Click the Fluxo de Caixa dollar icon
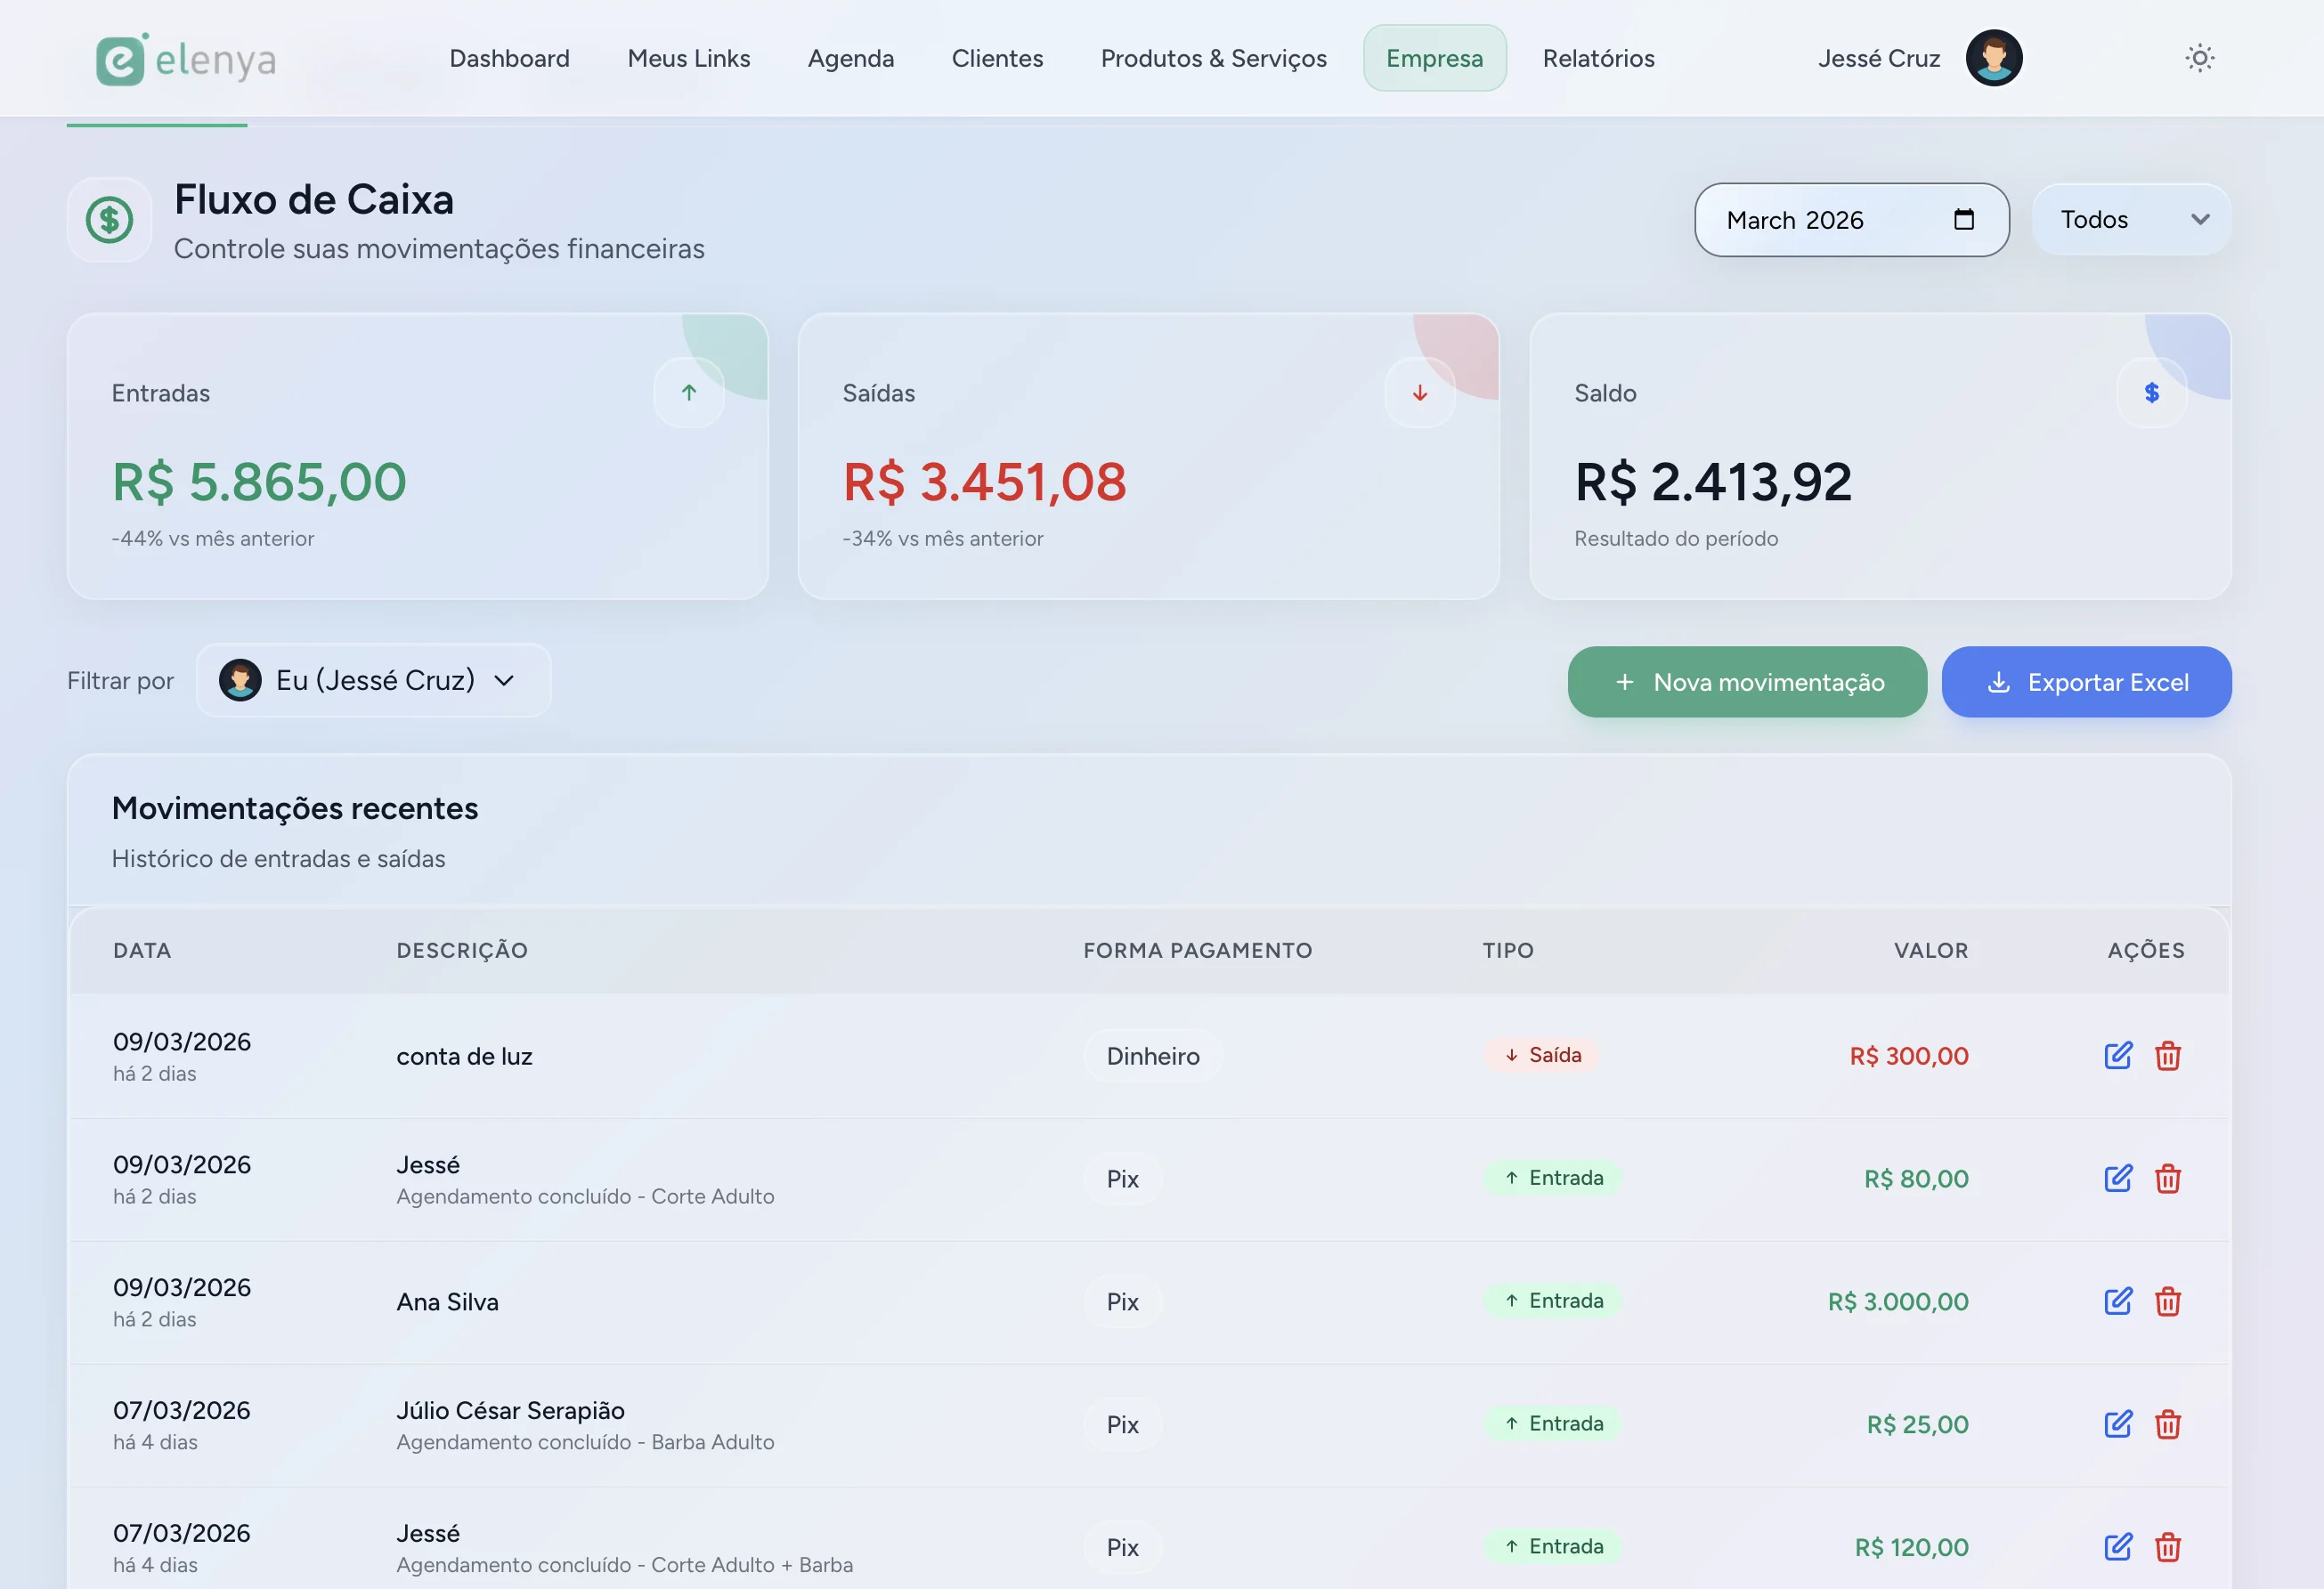 (x=110, y=220)
